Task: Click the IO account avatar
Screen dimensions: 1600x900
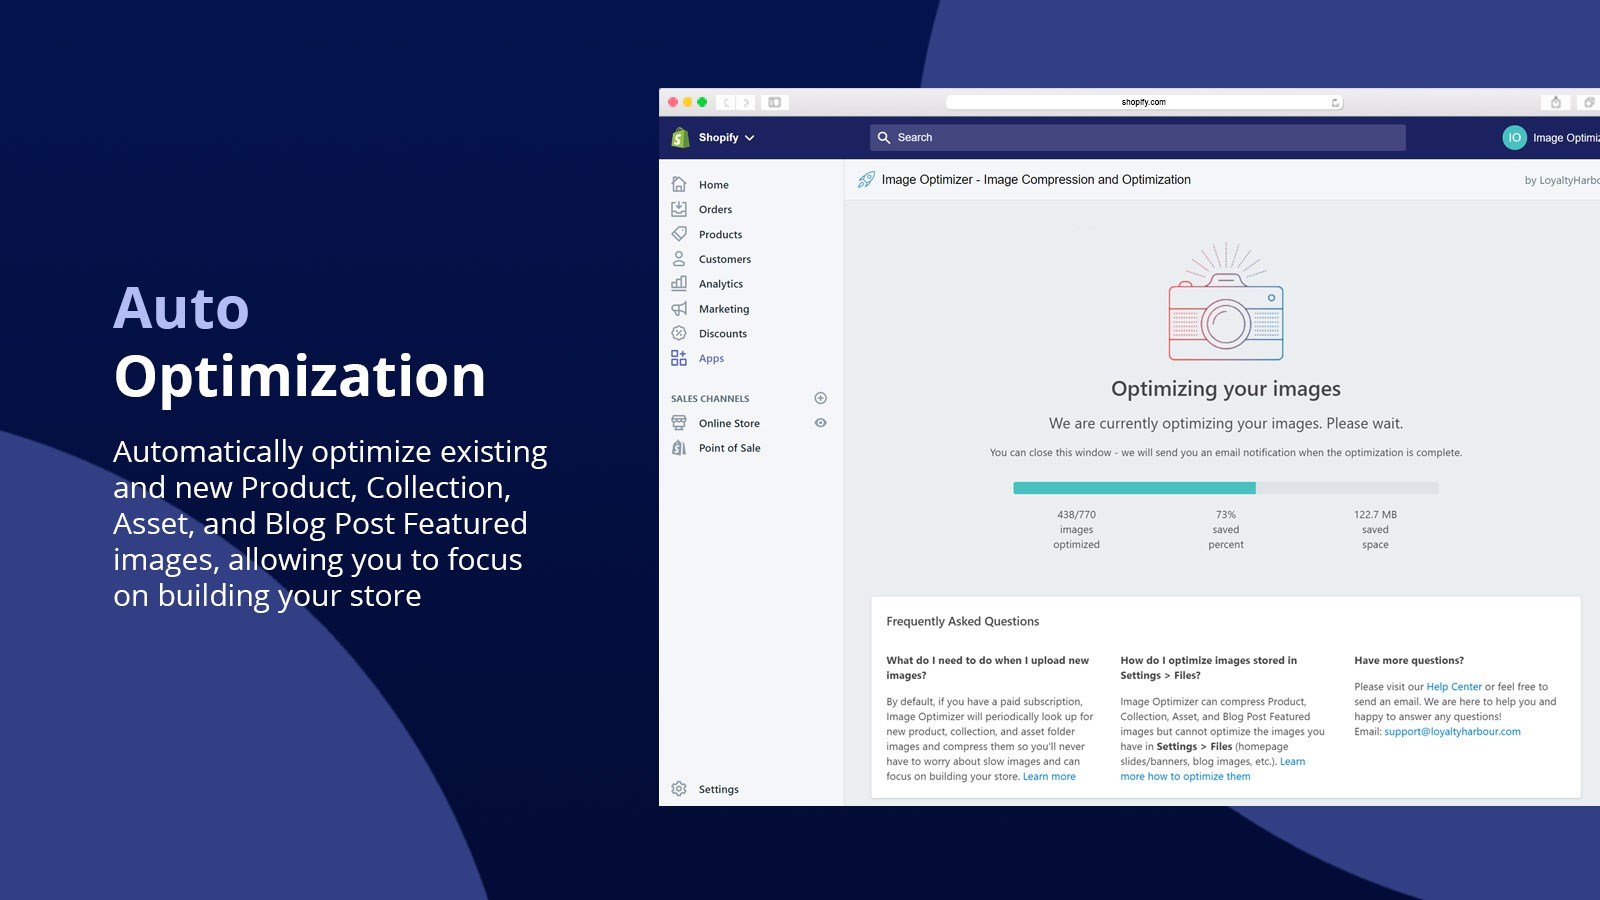Action: (x=1514, y=138)
